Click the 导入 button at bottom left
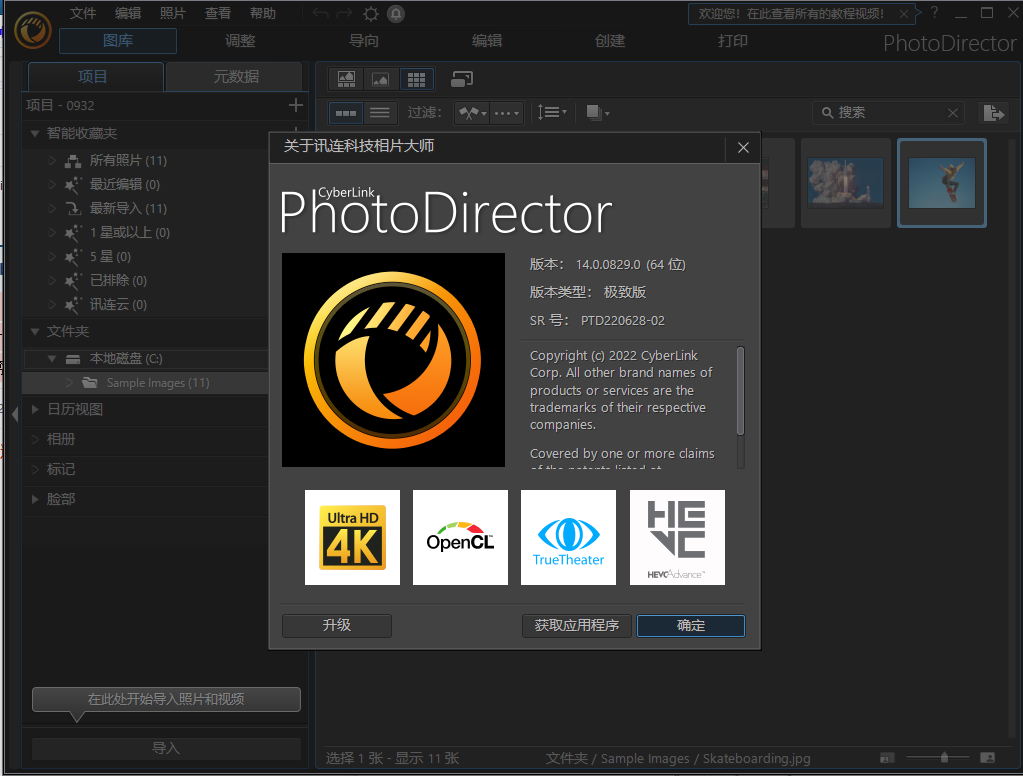The image size is (1023, 776). pyautogui.click(x=166, y=748)
